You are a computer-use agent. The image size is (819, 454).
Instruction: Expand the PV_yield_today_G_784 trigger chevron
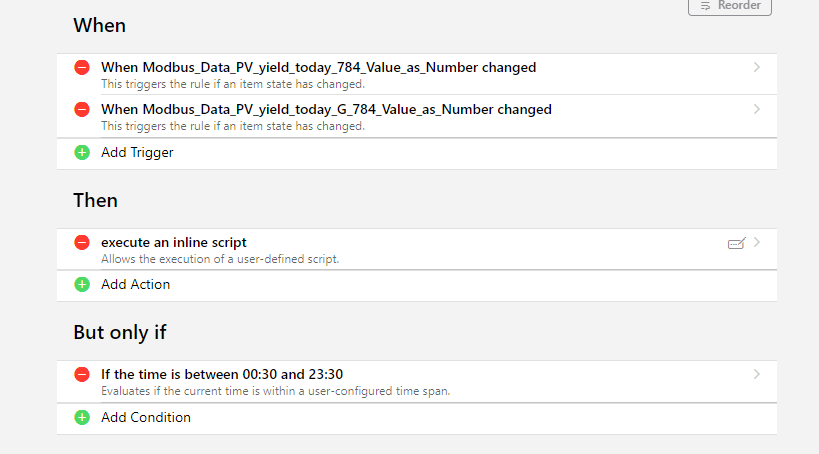pos(757,109)
